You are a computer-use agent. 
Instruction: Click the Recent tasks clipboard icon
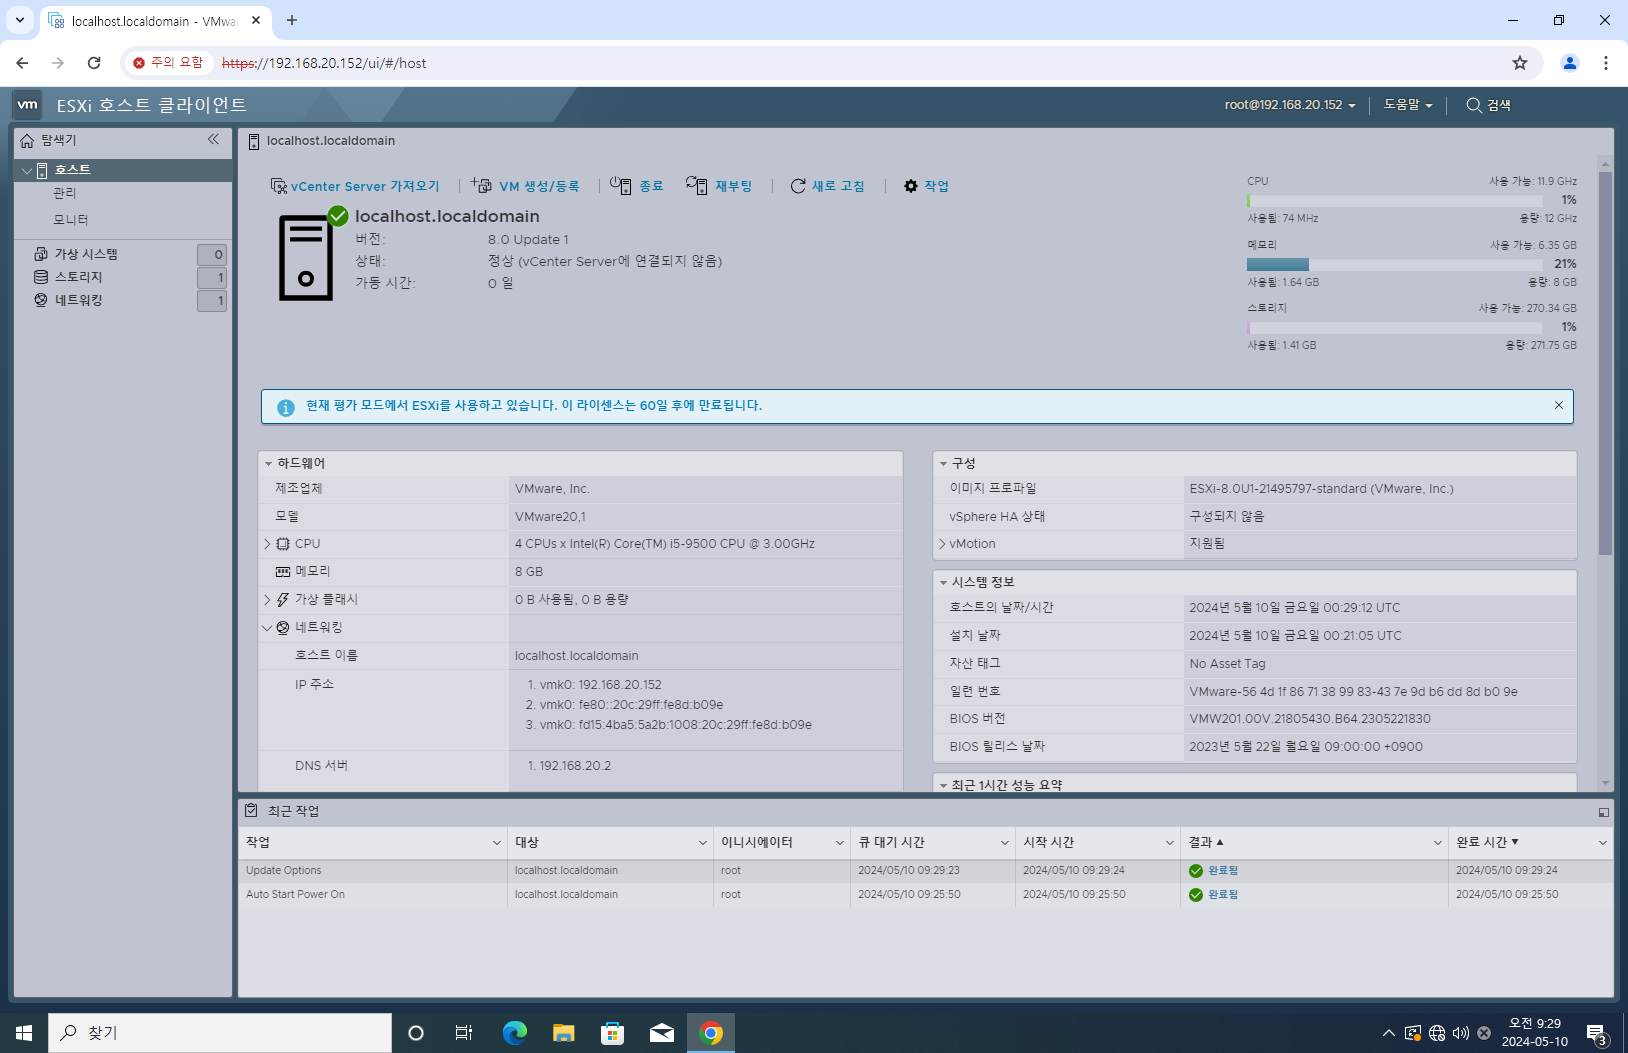[x=251, y=811]
